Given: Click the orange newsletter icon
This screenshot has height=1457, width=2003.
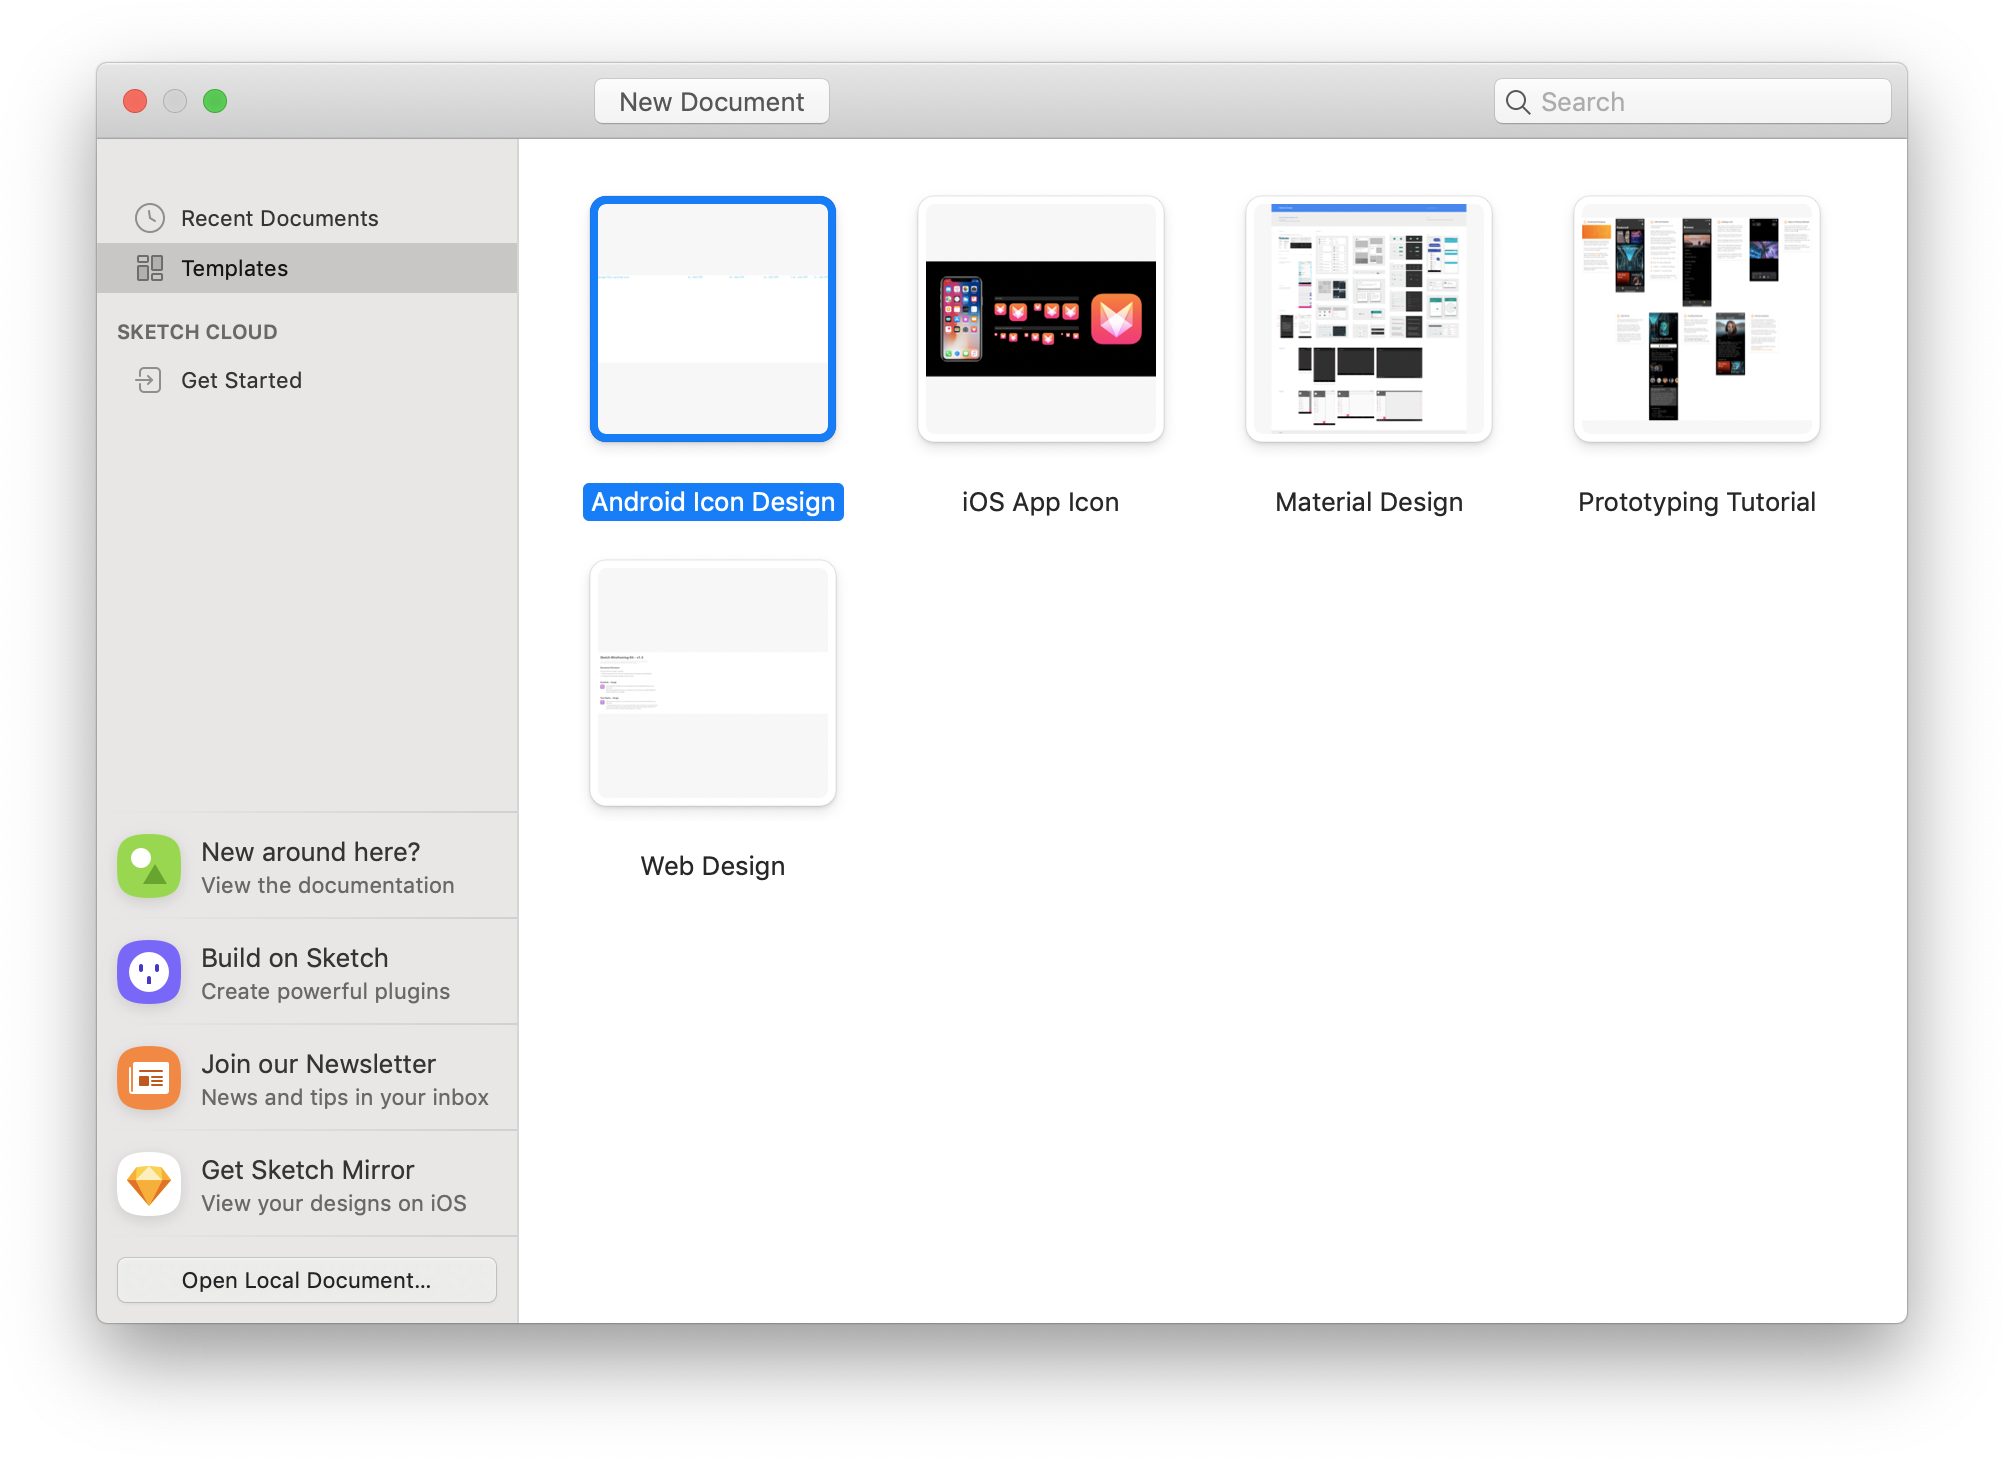Looking at the screenshot, I should [x=149, y=1078].
